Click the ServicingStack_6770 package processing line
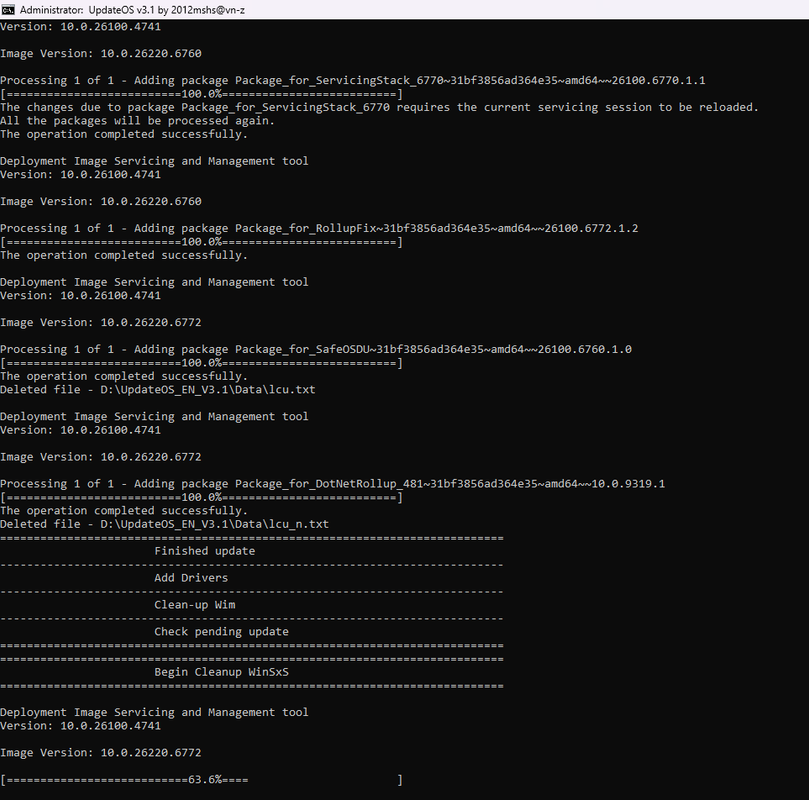 (x=353, y=80)
